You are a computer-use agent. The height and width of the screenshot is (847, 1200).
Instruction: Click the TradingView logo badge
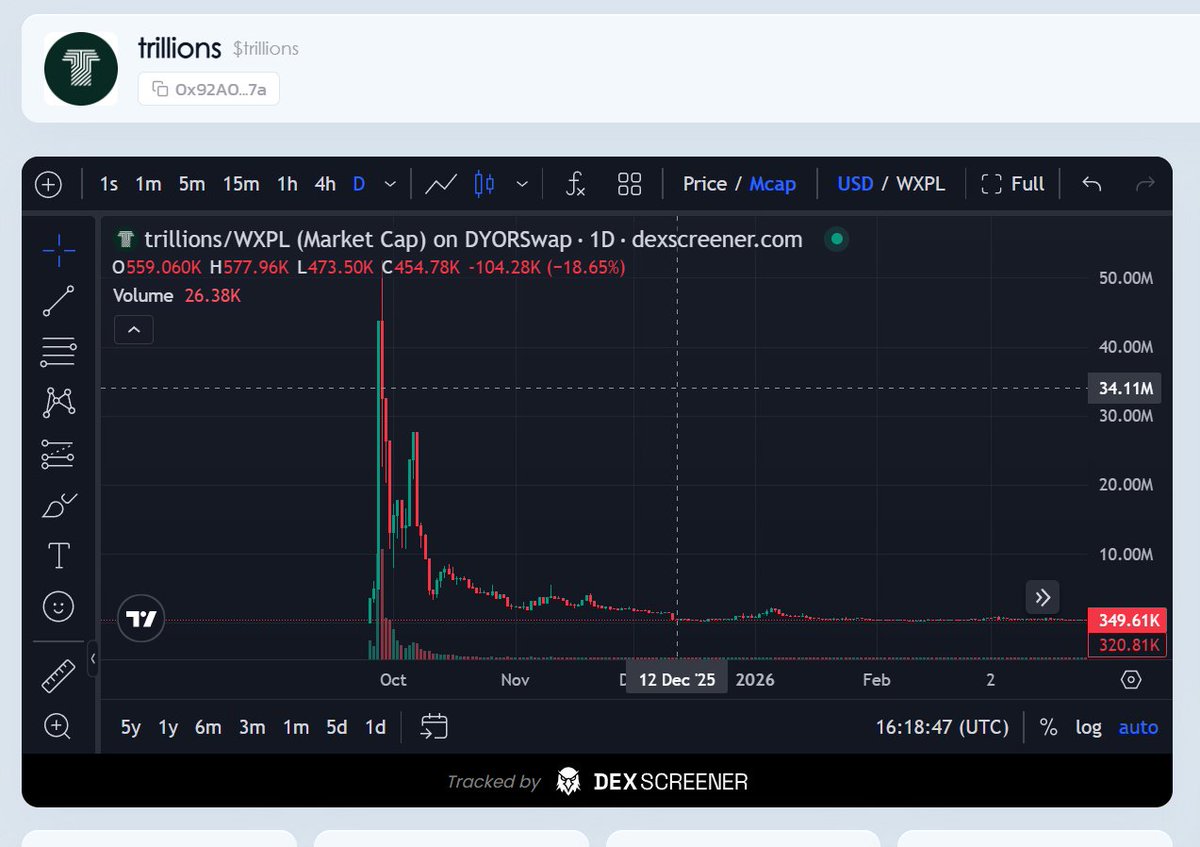141,619
